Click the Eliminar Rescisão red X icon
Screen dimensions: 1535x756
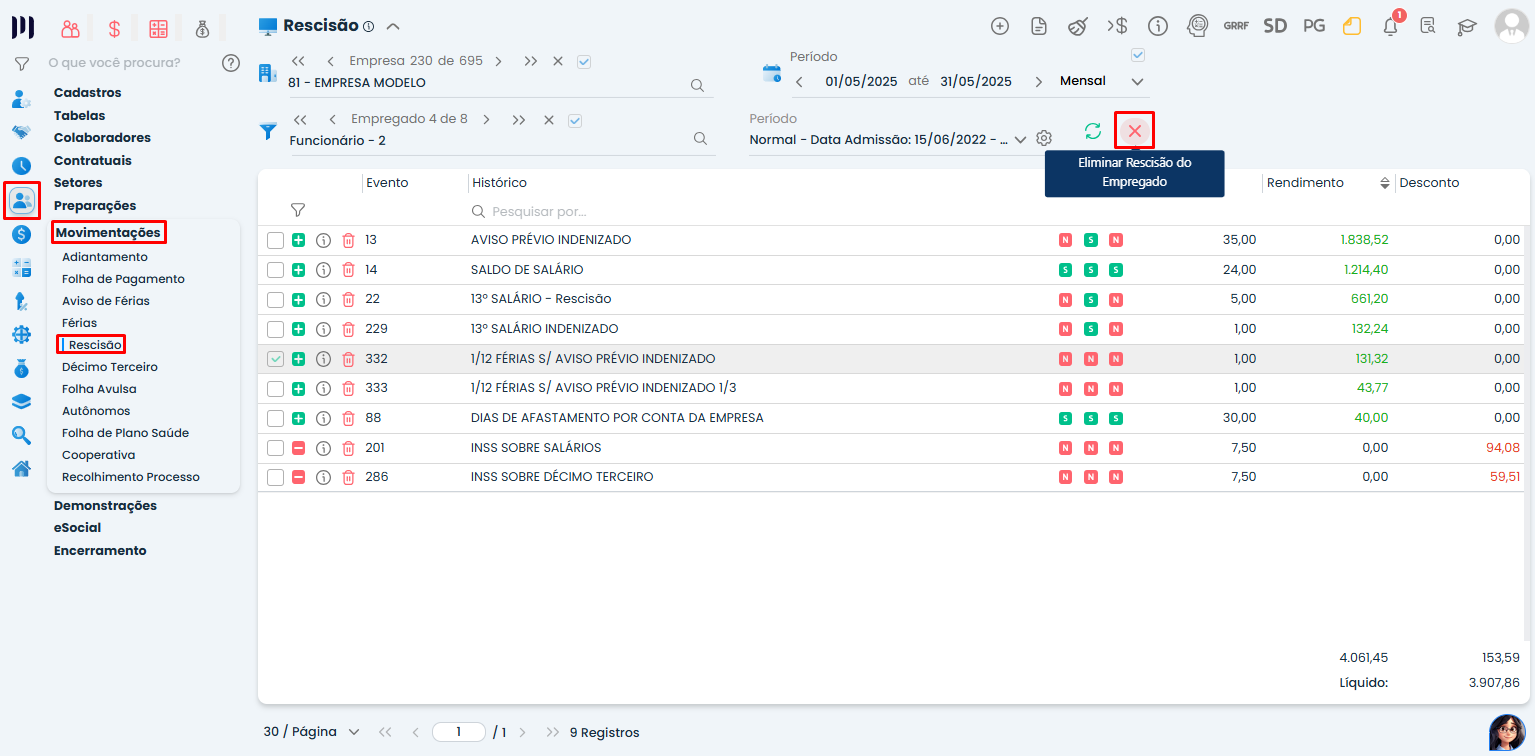coord(1134,131)
